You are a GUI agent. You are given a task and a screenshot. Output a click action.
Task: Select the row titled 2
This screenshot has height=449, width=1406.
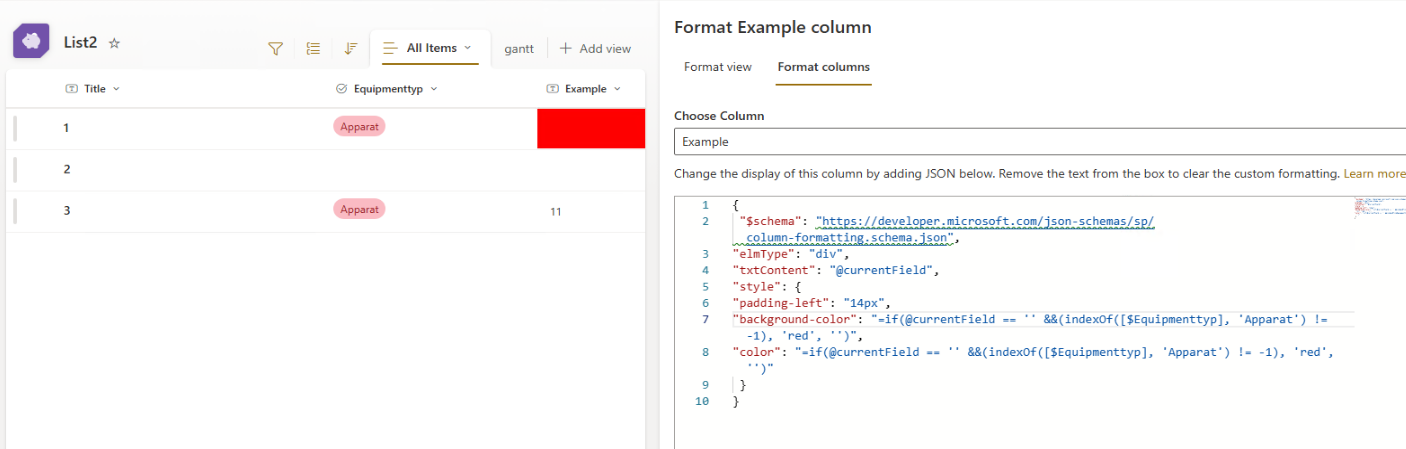coord(325,169)
